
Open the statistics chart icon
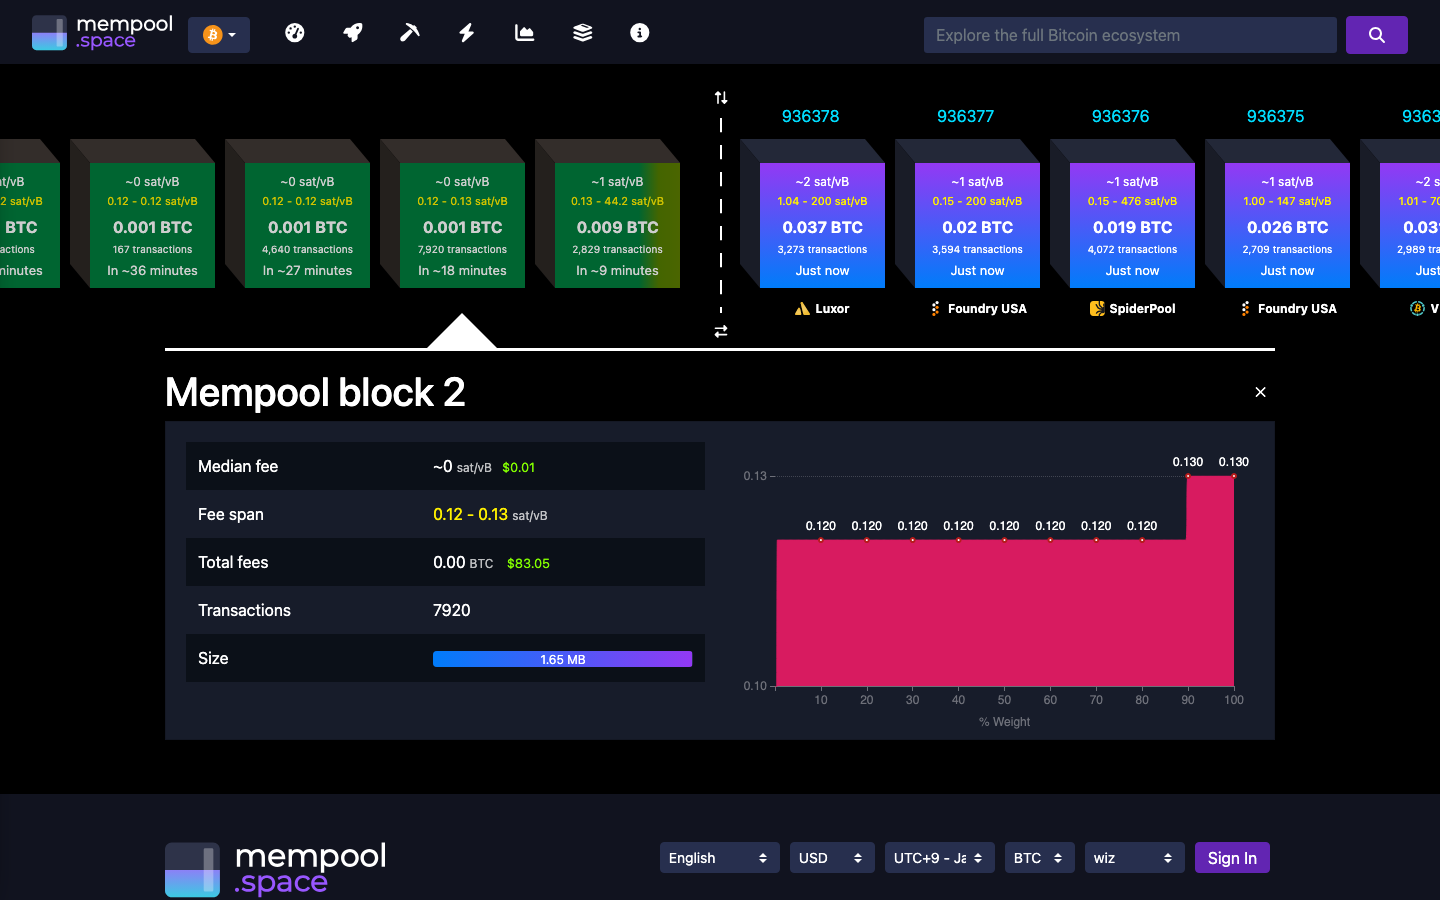[524, 32]
